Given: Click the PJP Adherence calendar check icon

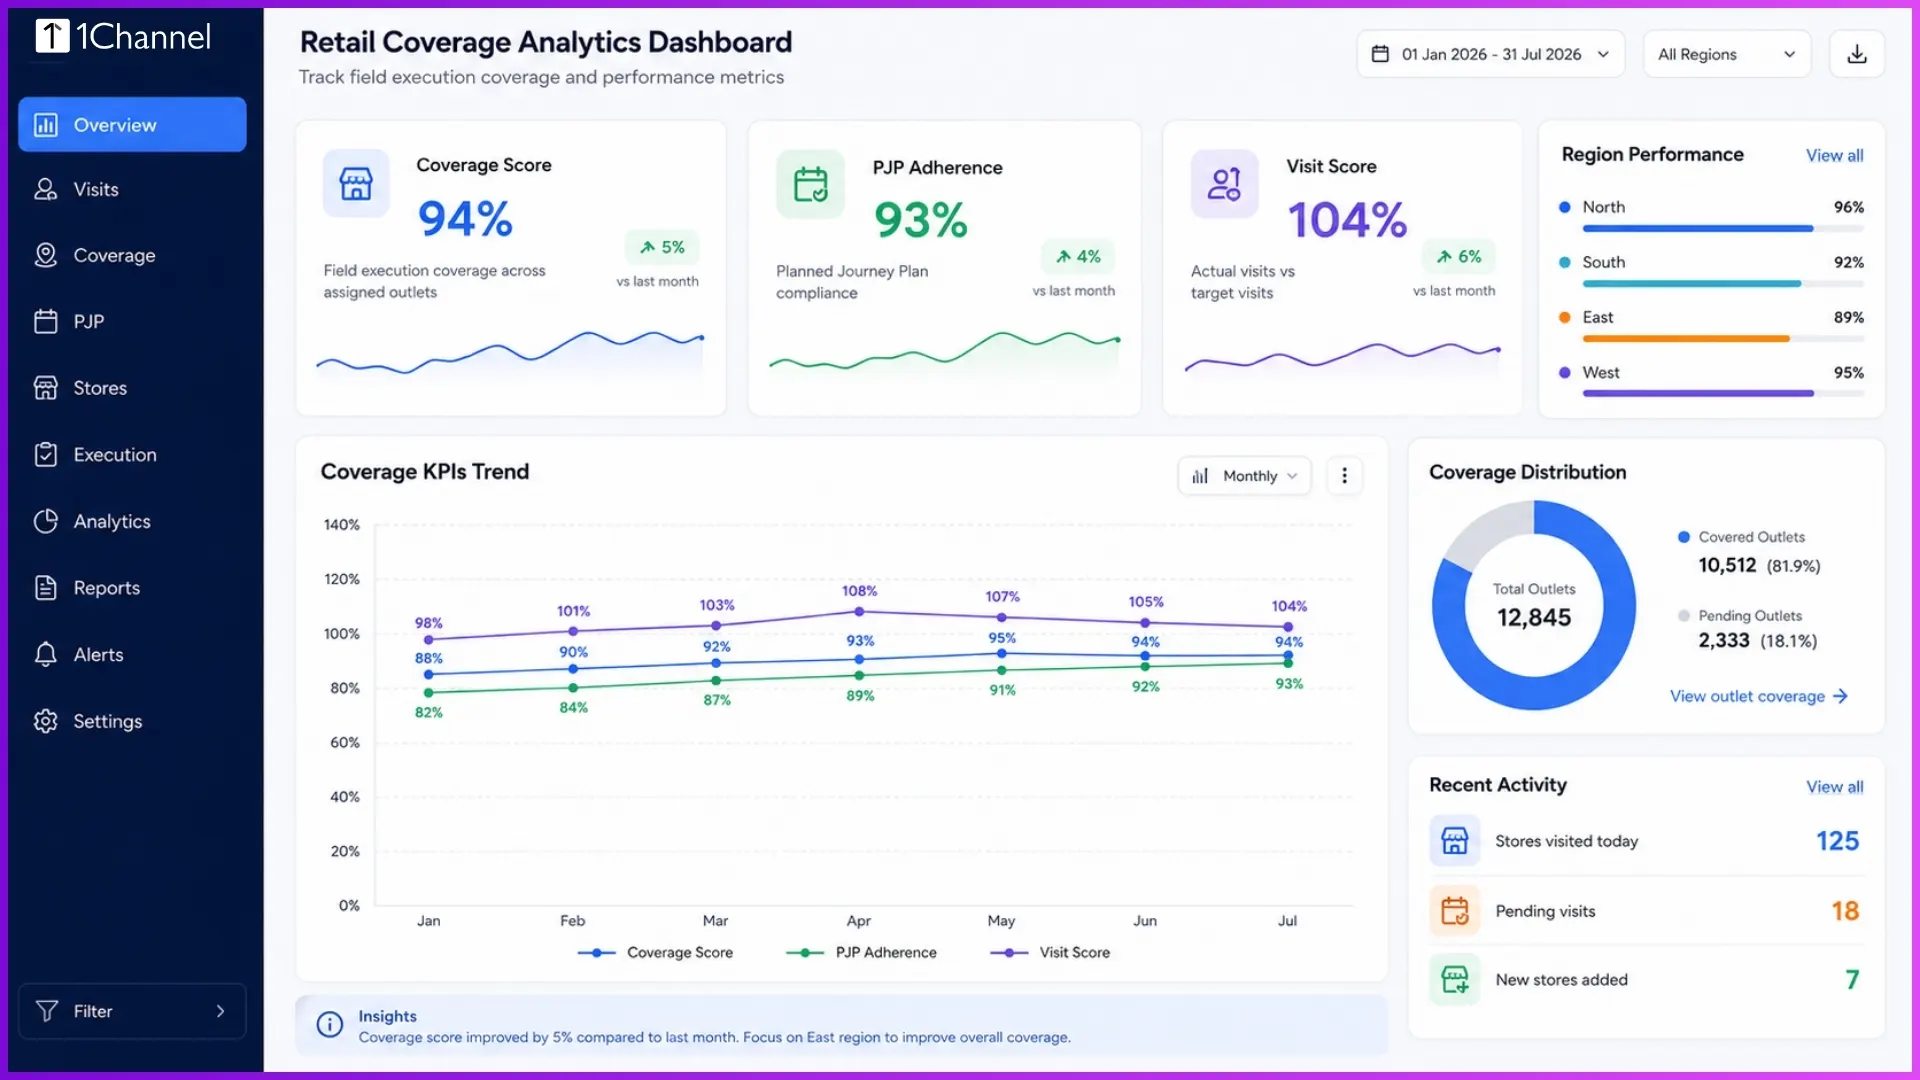Looking at the screenshot, I should click(x=811, y=185).
